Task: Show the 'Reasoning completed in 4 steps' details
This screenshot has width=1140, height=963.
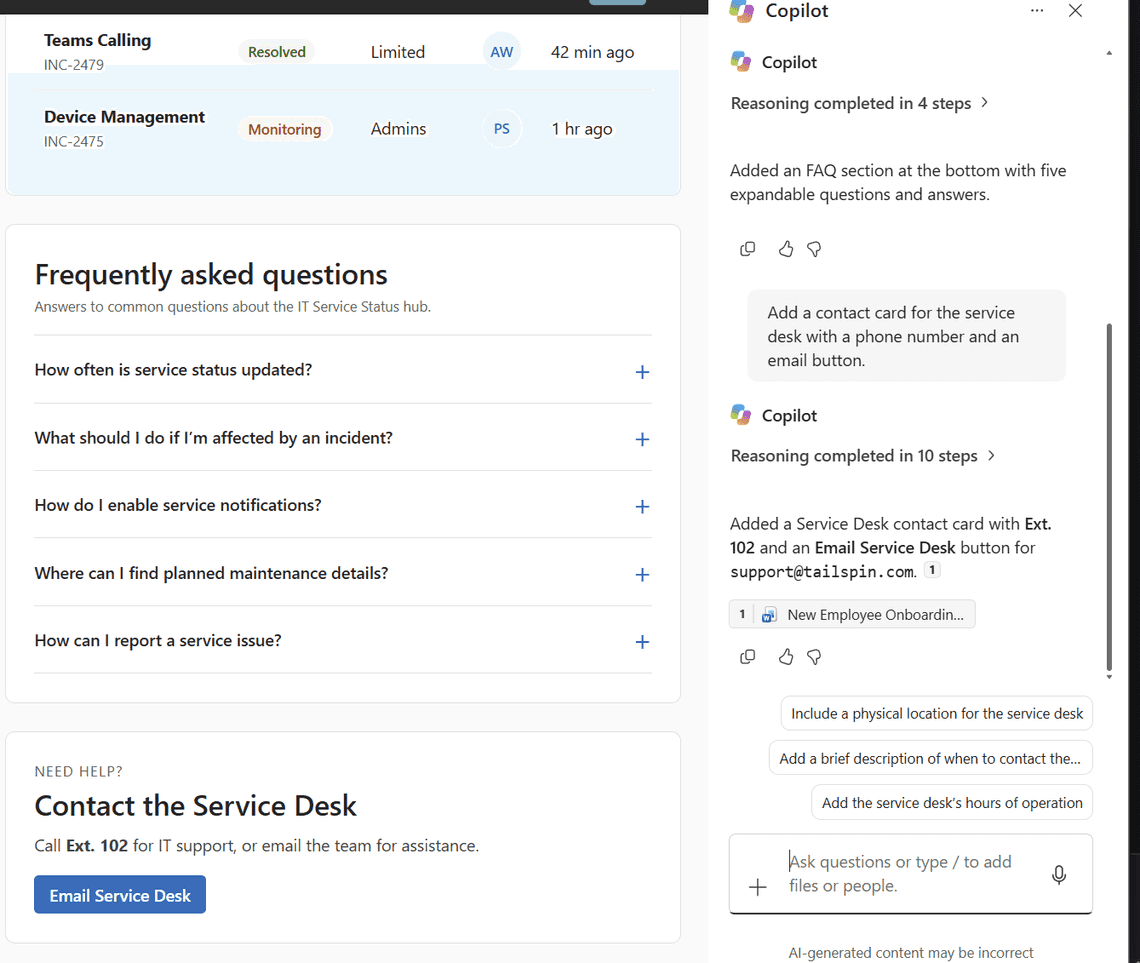Action: (860, 103)
